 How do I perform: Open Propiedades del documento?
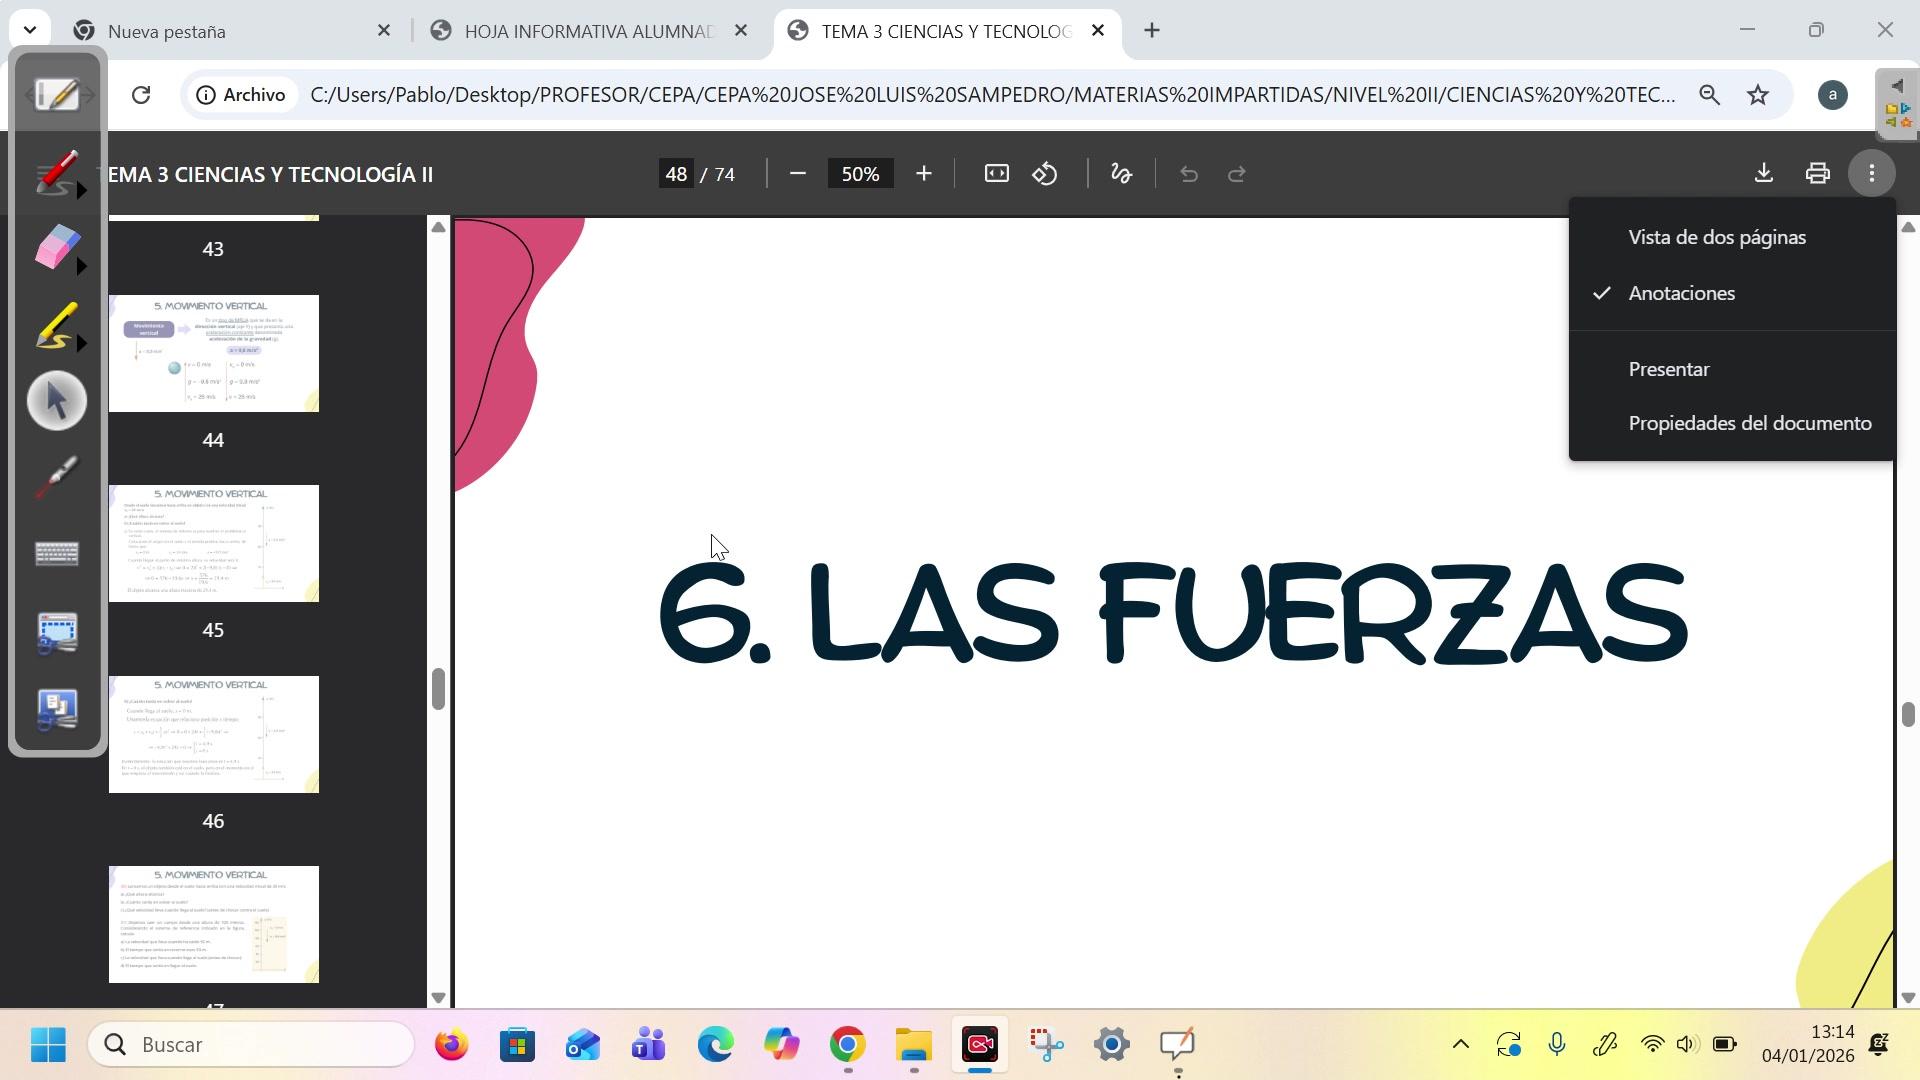tap(1749, 424)
